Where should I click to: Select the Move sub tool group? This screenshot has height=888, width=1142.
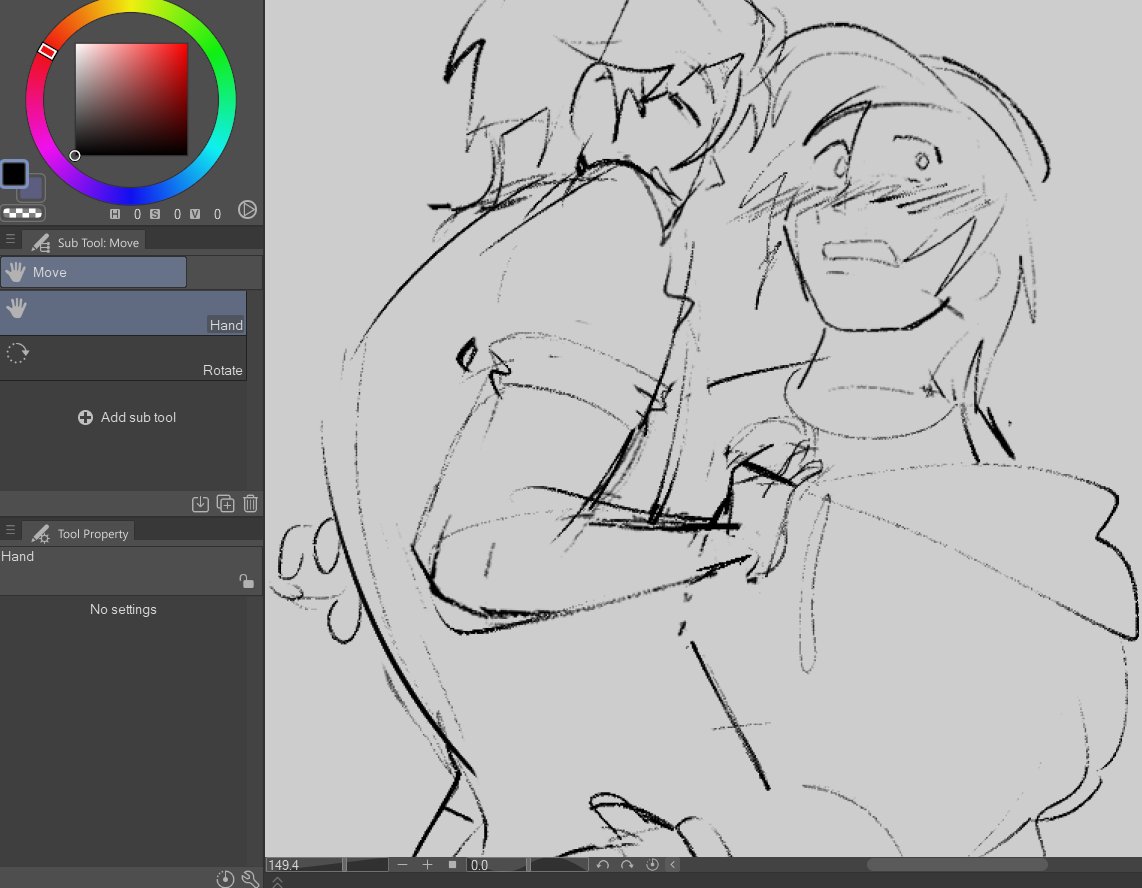(93, 272)
